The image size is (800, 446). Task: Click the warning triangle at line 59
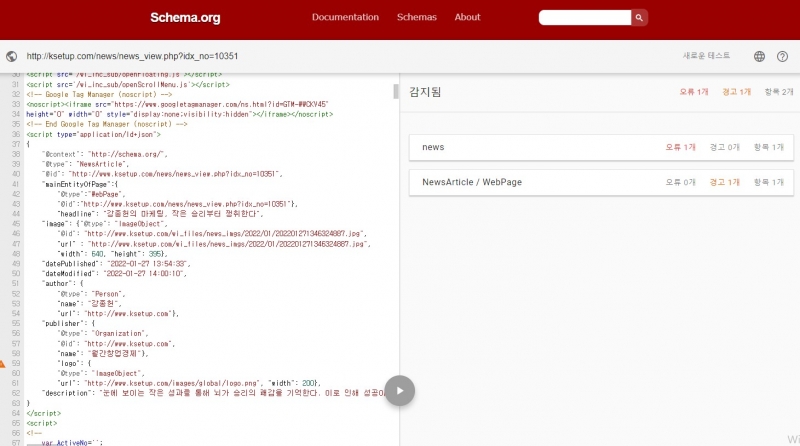2,363
